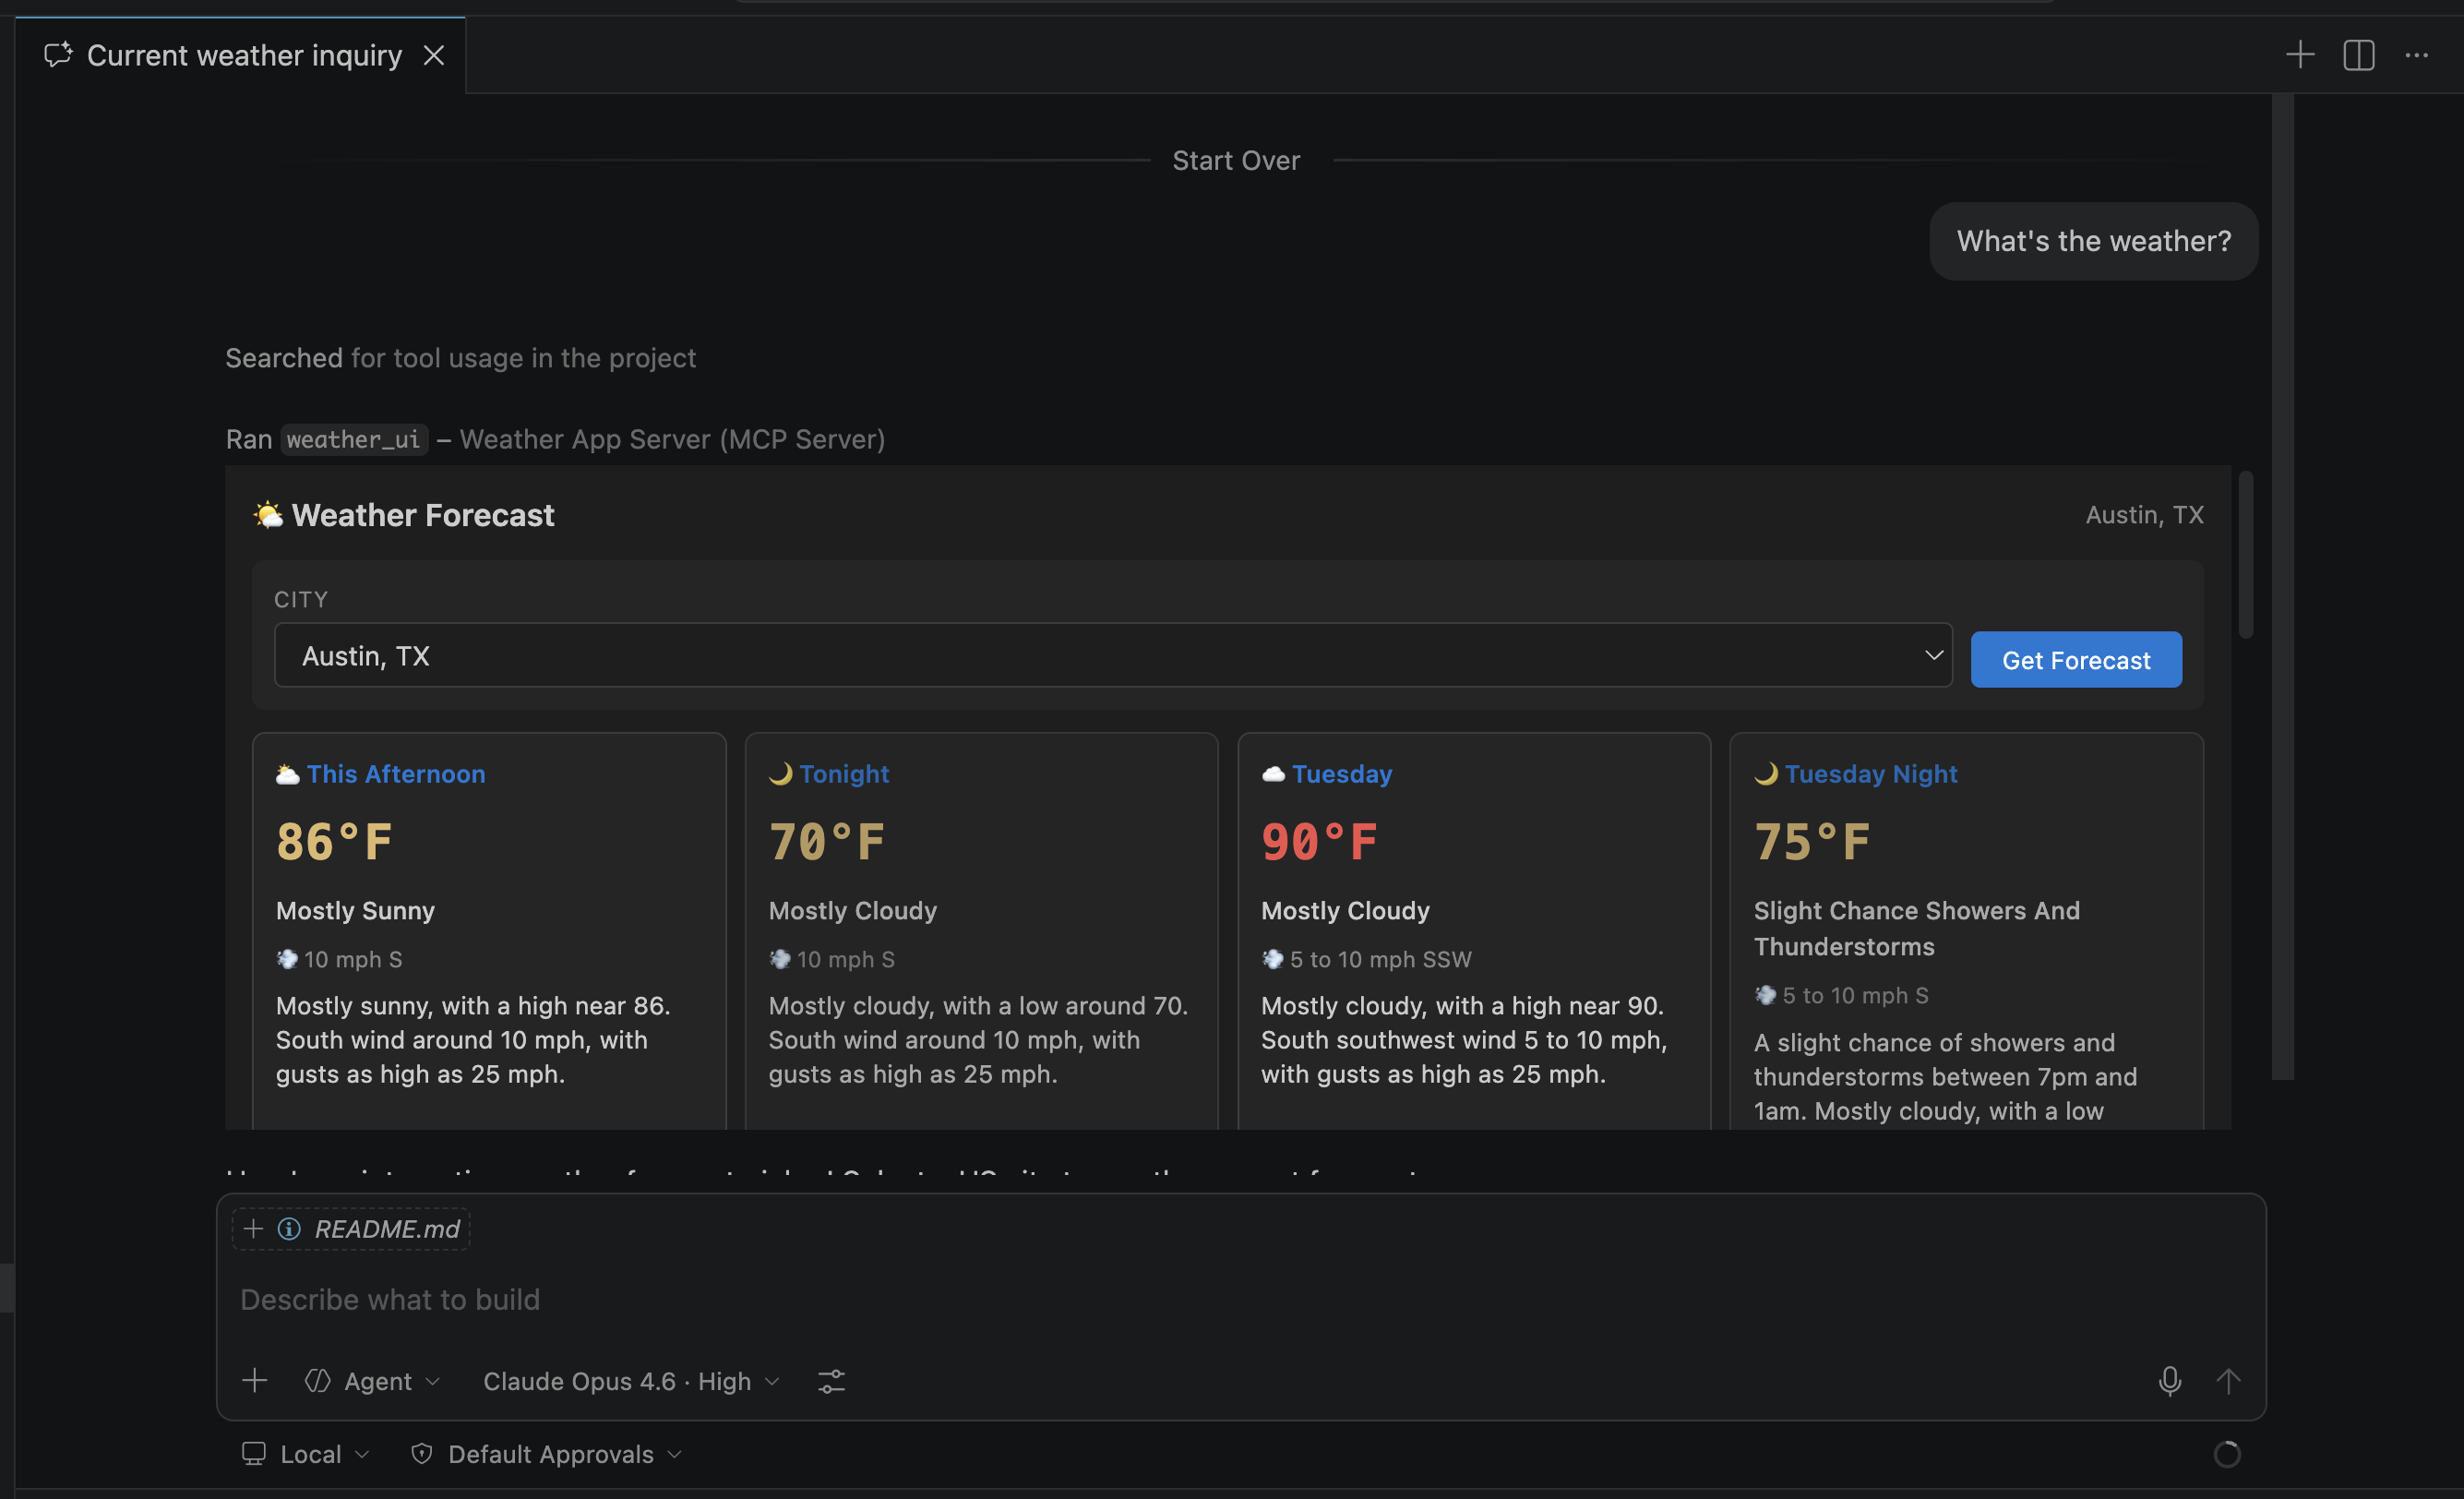2464x1499 pixels.
Task: Click the 86°F temperature value
Action: click(x=334, y=841)
